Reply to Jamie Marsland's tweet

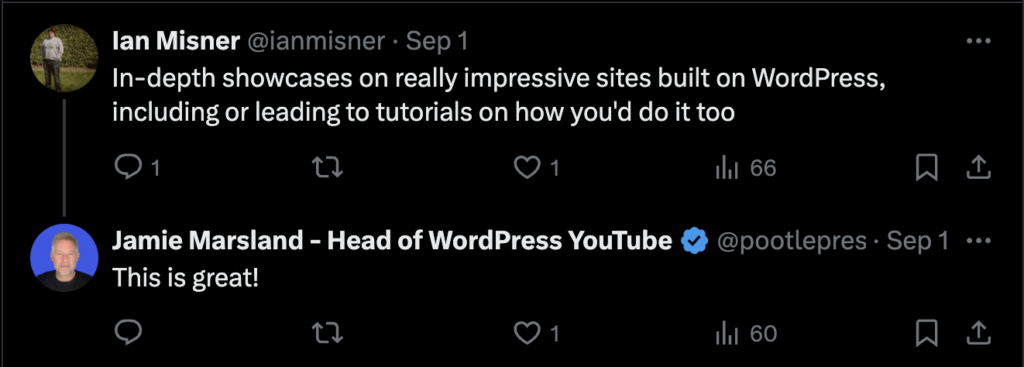click(x=129, y=334)
